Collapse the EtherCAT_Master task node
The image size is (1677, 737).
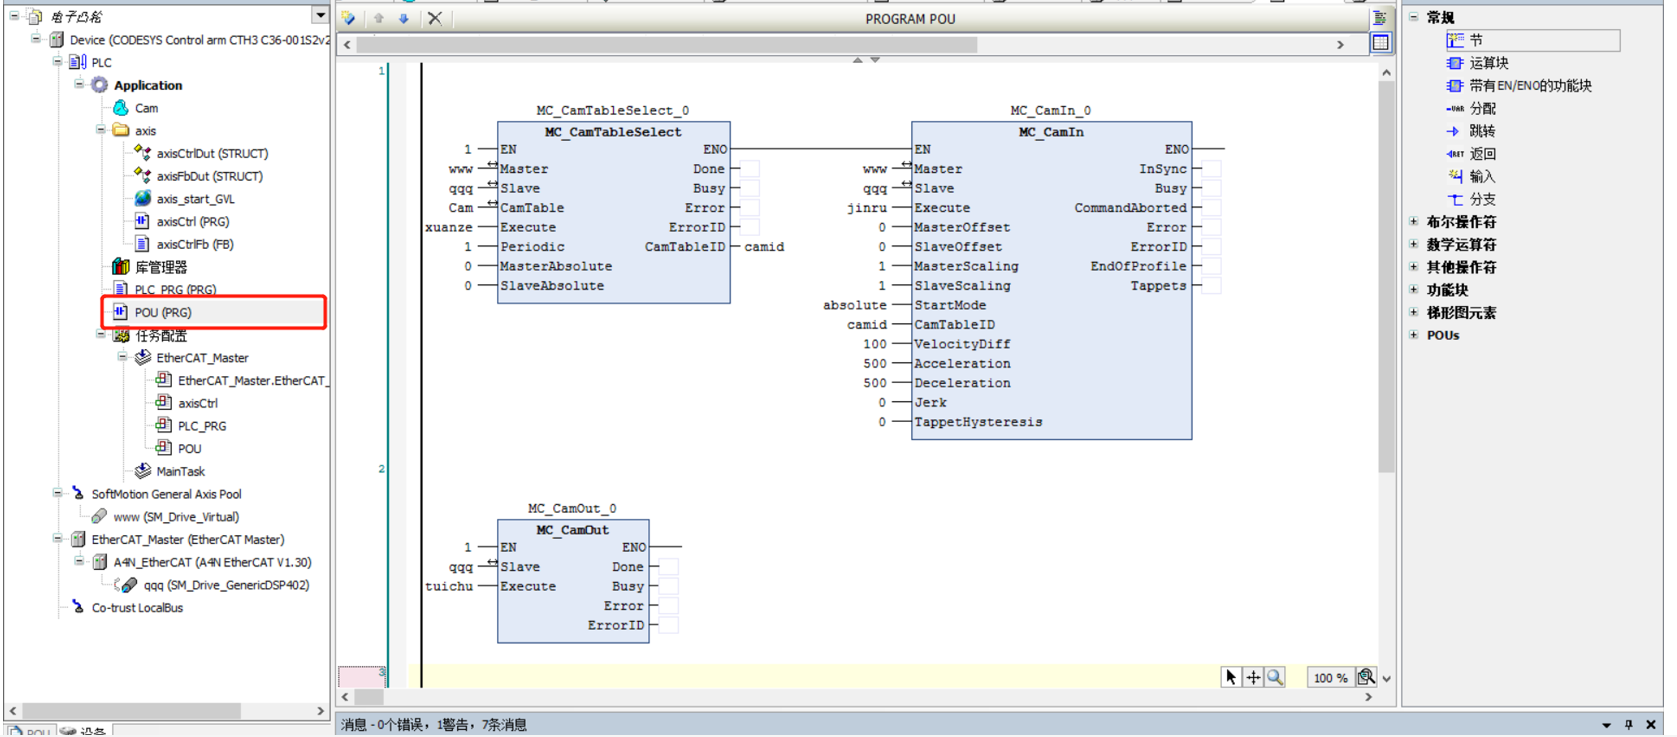pyautogui.click(x=123, y=357)
